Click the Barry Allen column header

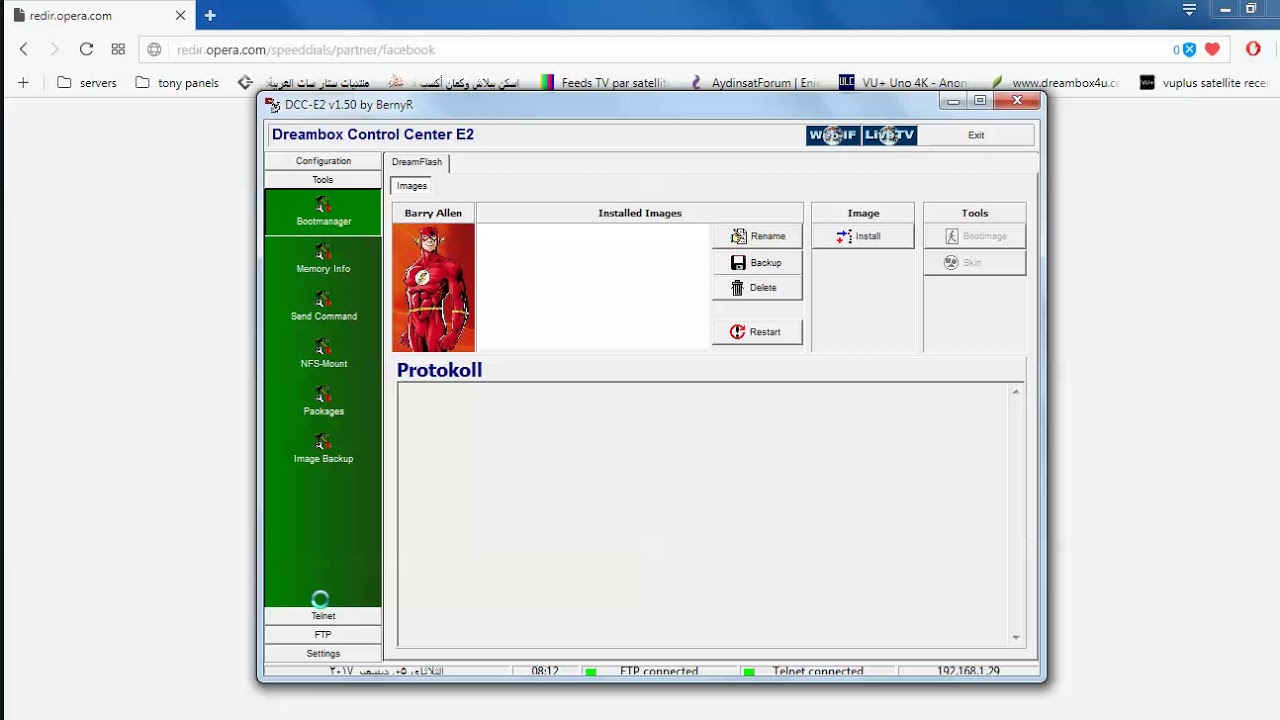pos(433,213)
